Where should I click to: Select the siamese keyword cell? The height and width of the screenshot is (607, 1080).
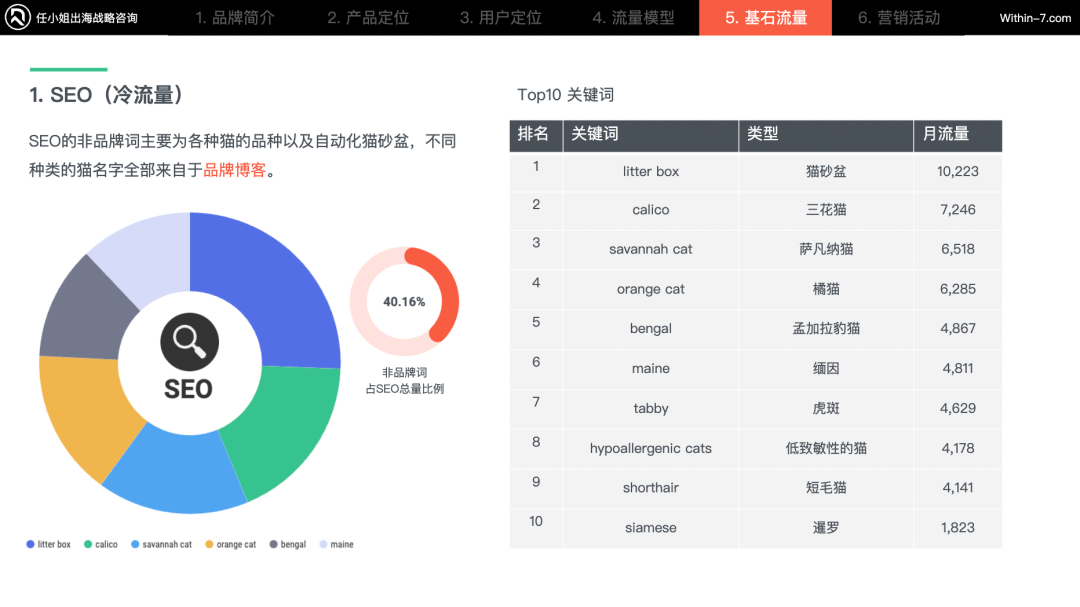[651, 528]
